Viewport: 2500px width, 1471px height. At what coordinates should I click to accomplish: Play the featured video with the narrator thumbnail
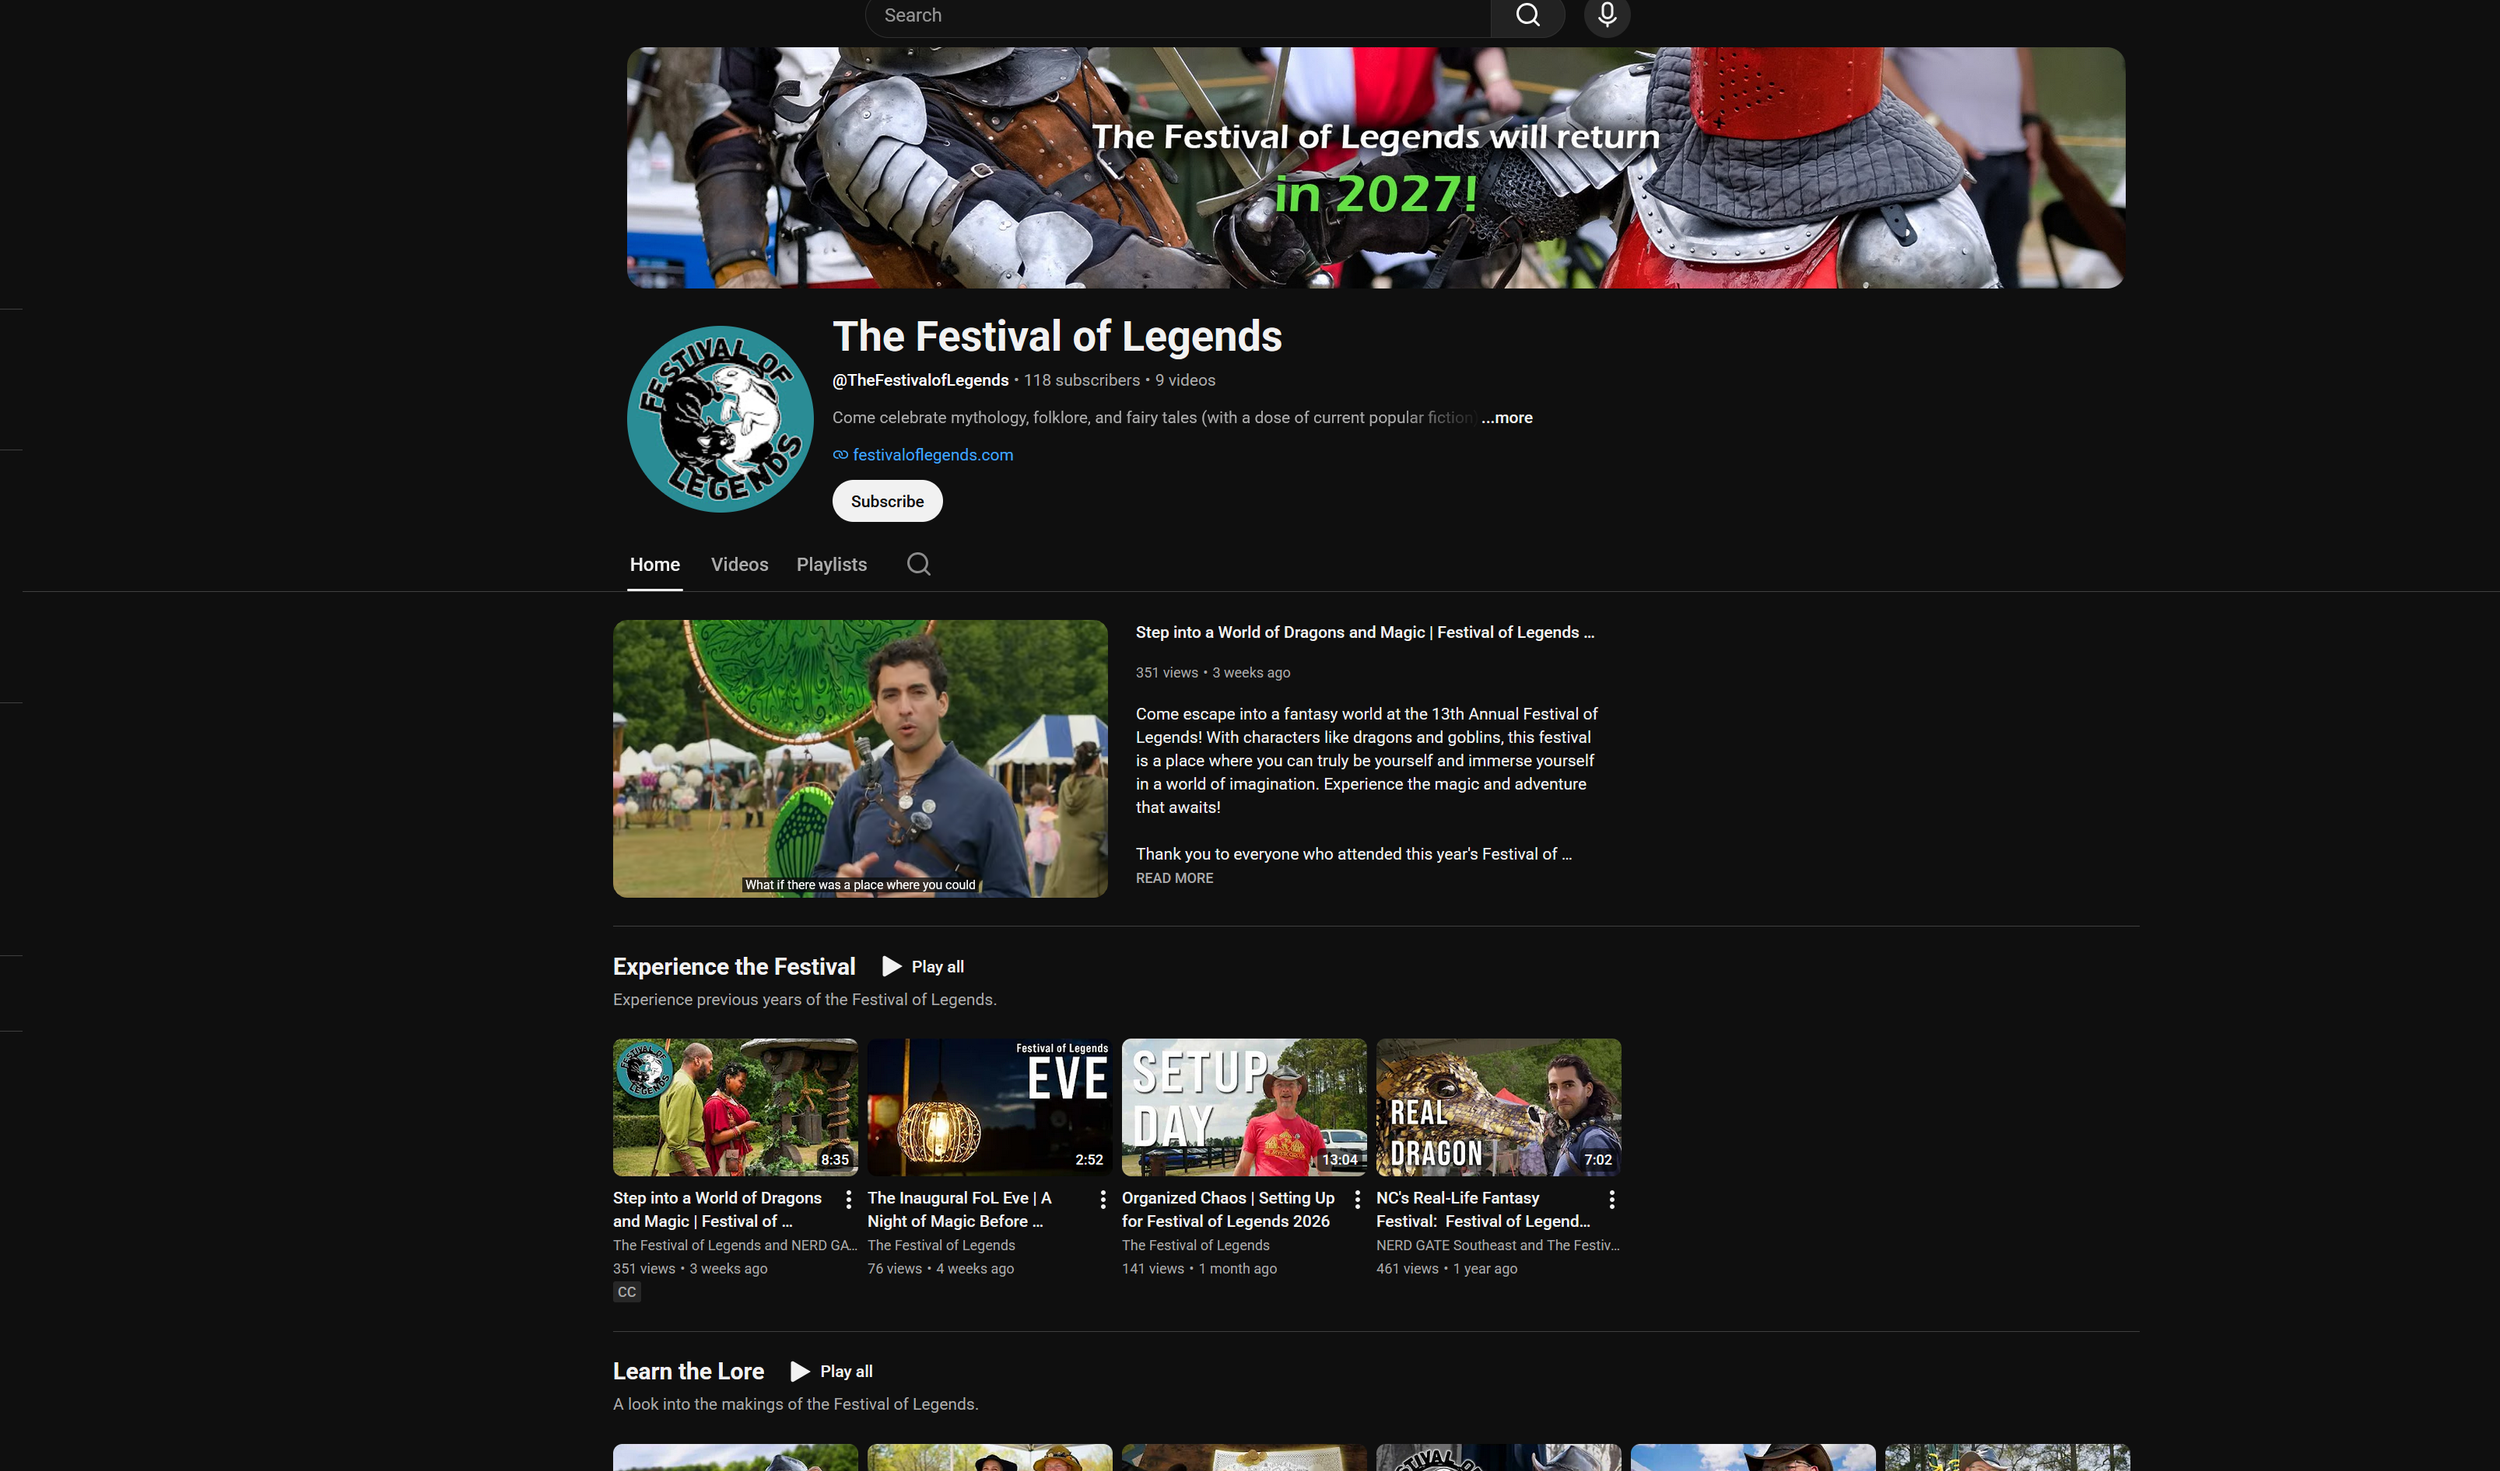coord(860,758)
